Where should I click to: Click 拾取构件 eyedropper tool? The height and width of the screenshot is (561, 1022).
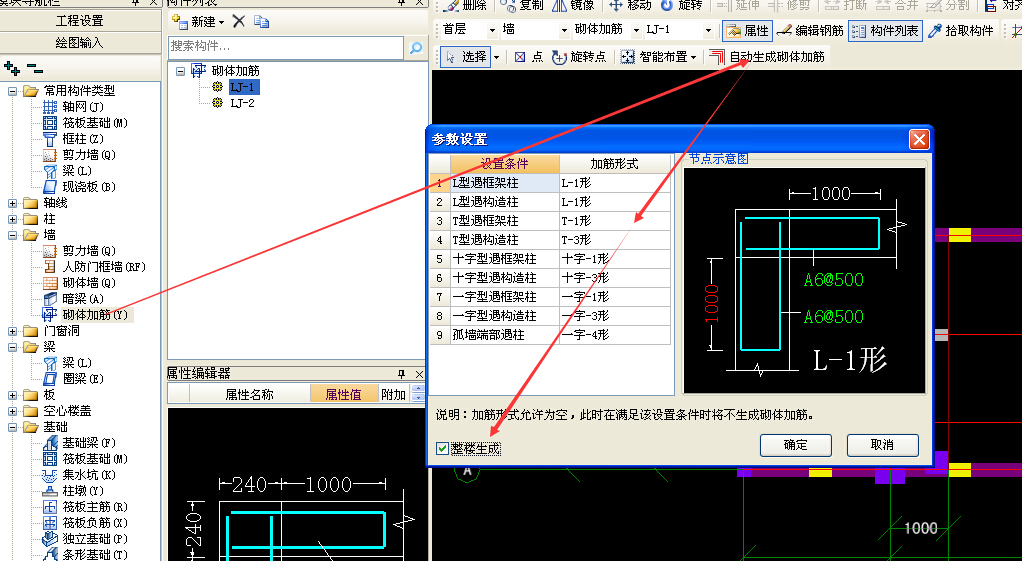961,31
